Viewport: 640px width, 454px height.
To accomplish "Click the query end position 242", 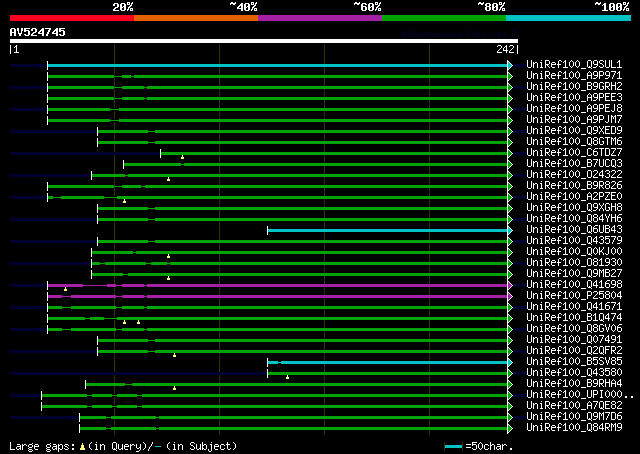I will tap(505, 49).
